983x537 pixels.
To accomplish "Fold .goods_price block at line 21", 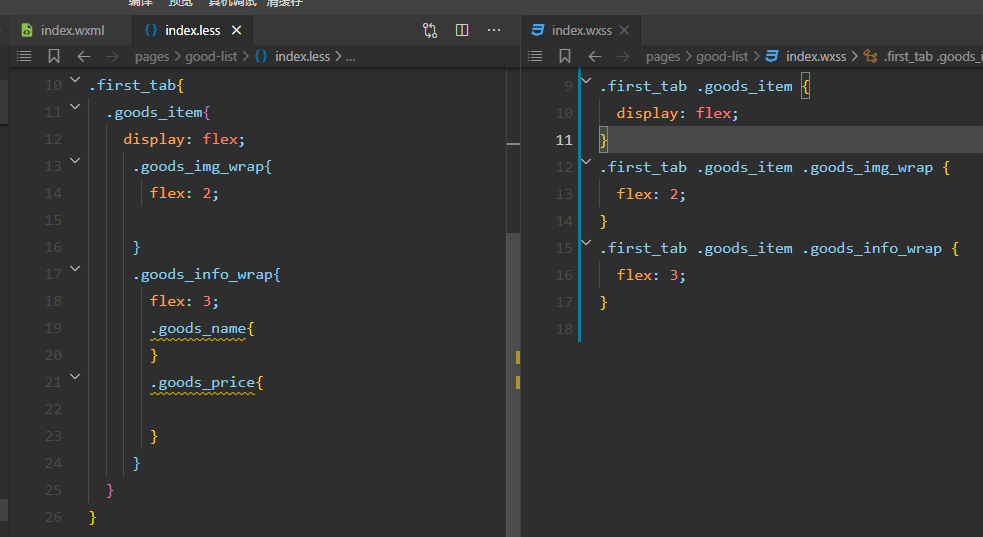I will point(75,376).
